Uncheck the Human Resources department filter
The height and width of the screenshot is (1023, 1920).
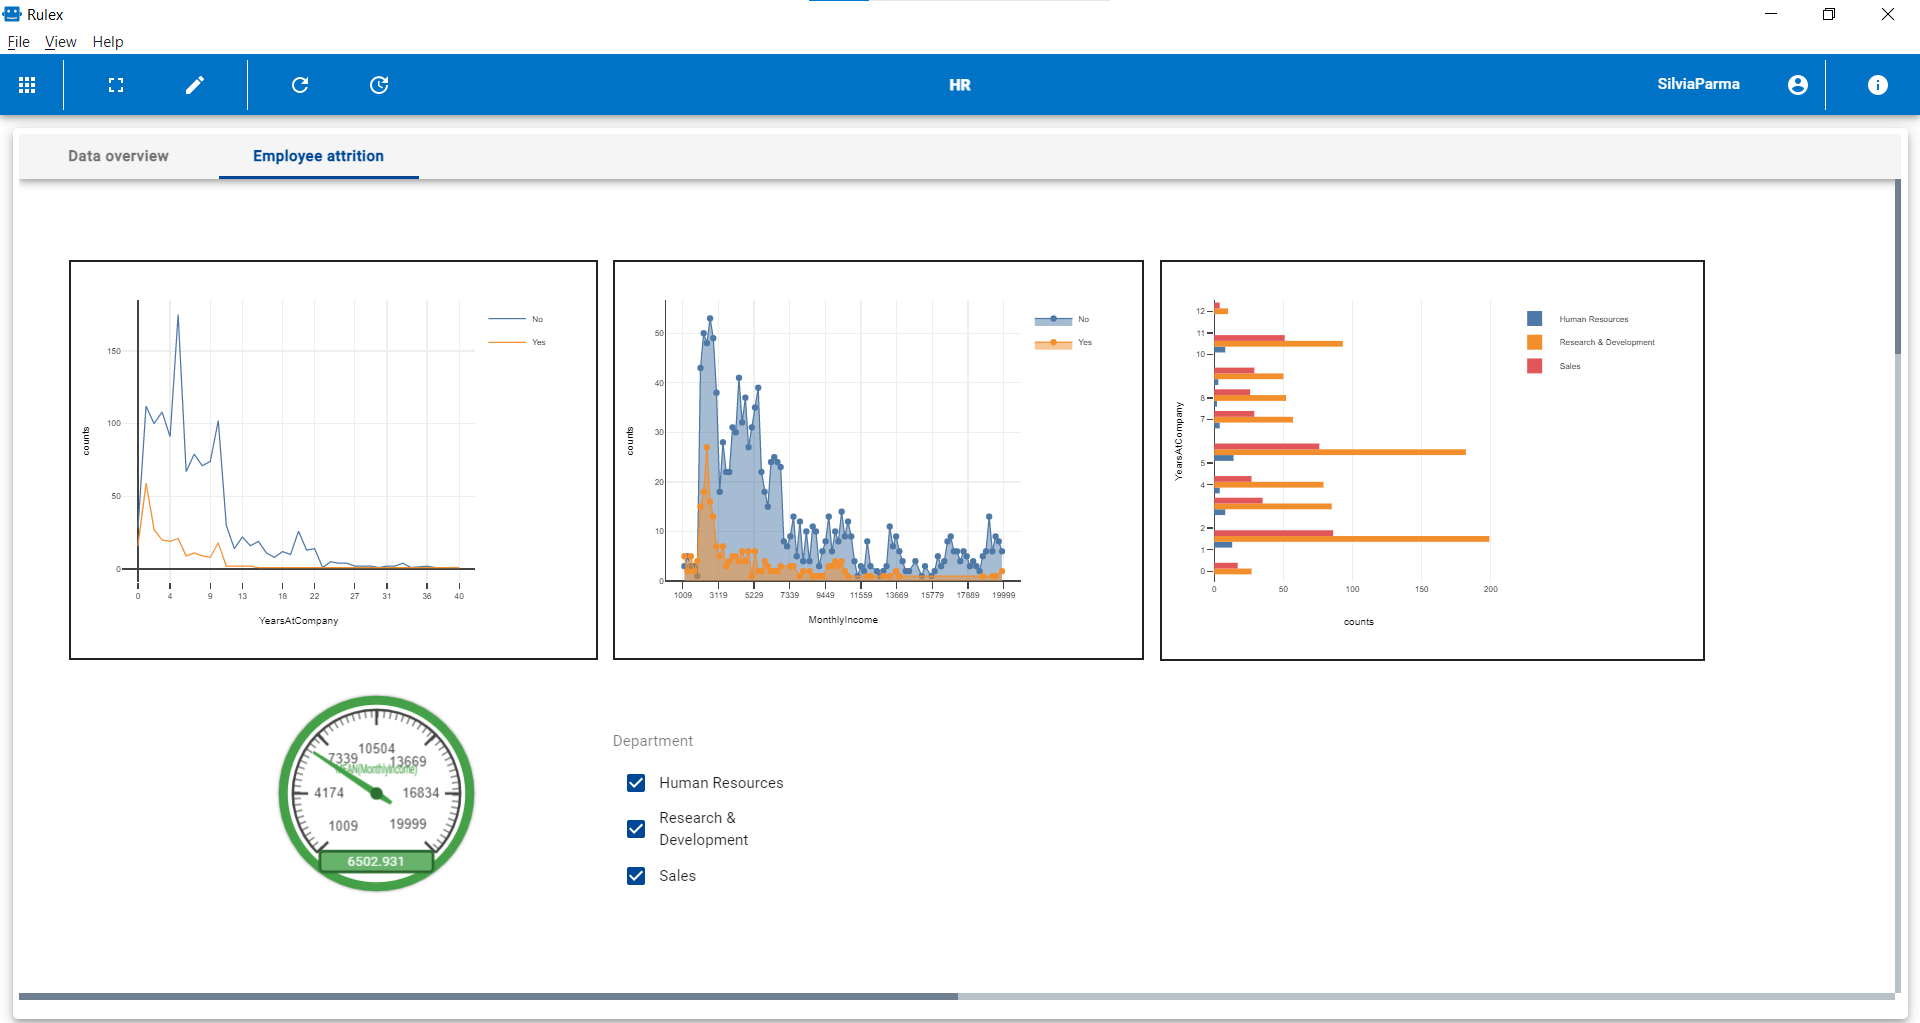pos(637,783)
